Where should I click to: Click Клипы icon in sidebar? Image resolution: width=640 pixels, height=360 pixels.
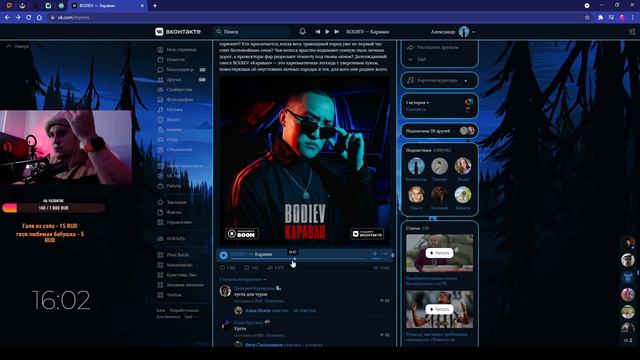click(x=160, y=129)
